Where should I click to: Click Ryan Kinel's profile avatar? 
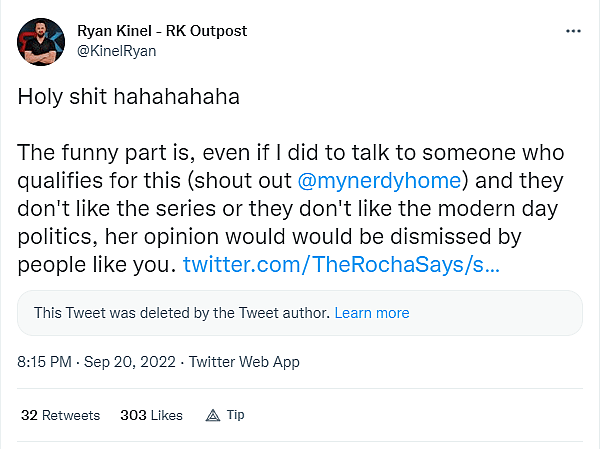click(x=40, y=40)
